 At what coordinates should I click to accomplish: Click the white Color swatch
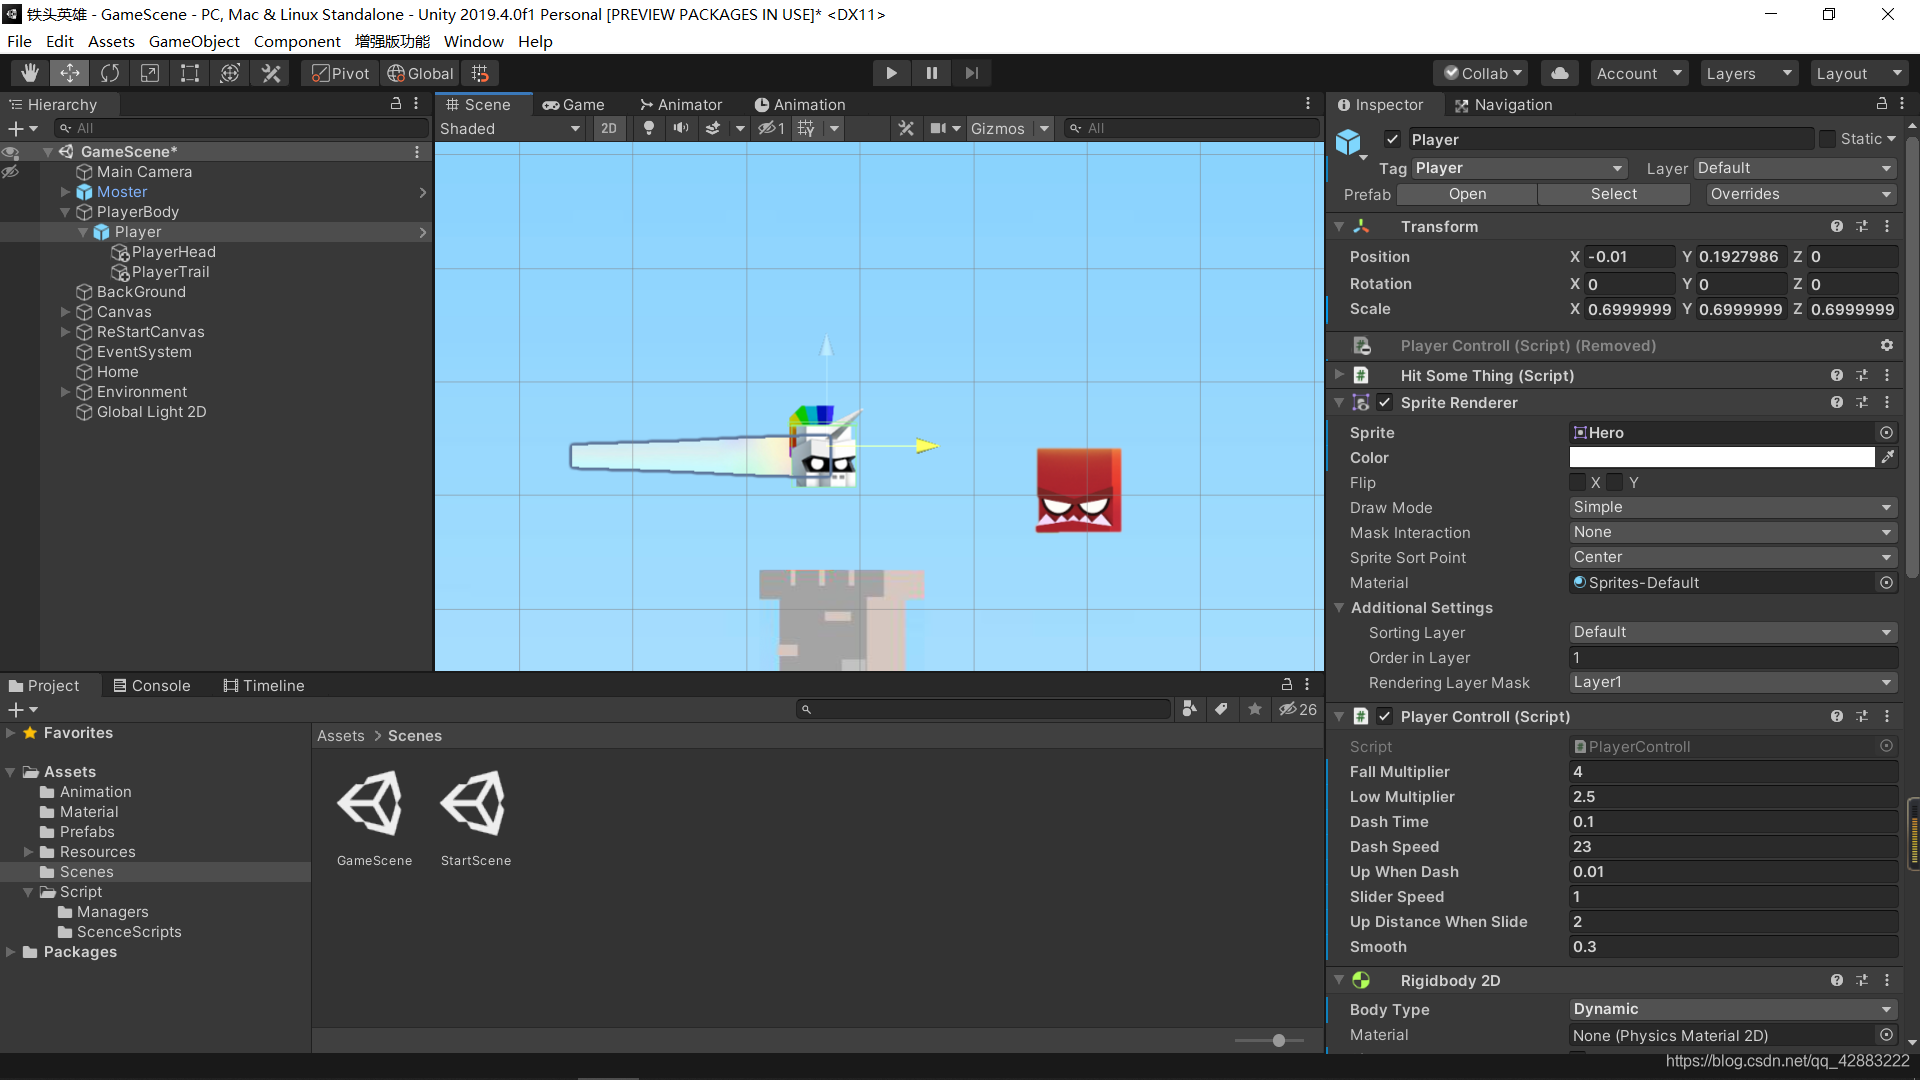pos(1721,457)
